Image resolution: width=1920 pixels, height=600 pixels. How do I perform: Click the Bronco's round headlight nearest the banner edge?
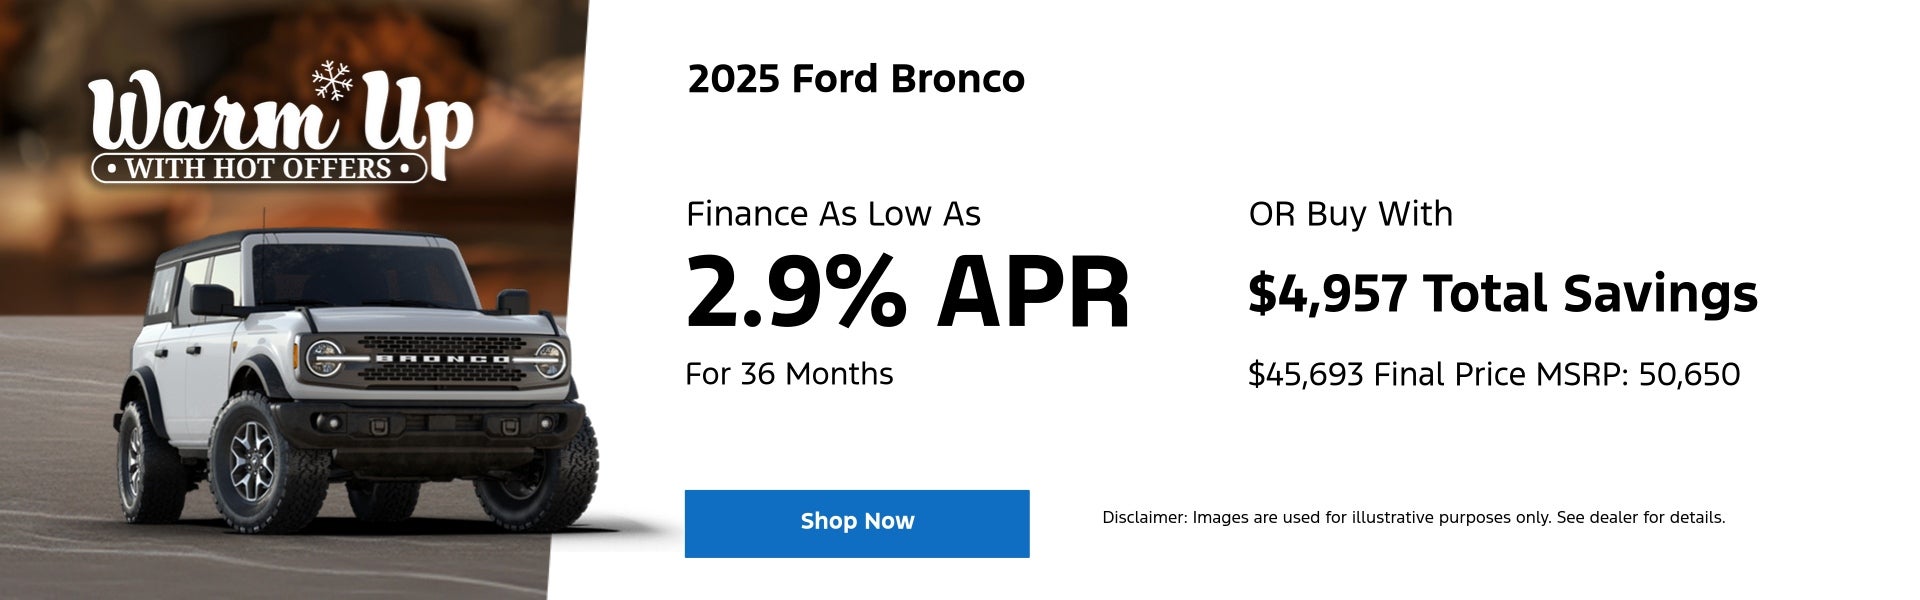point(550,359)
